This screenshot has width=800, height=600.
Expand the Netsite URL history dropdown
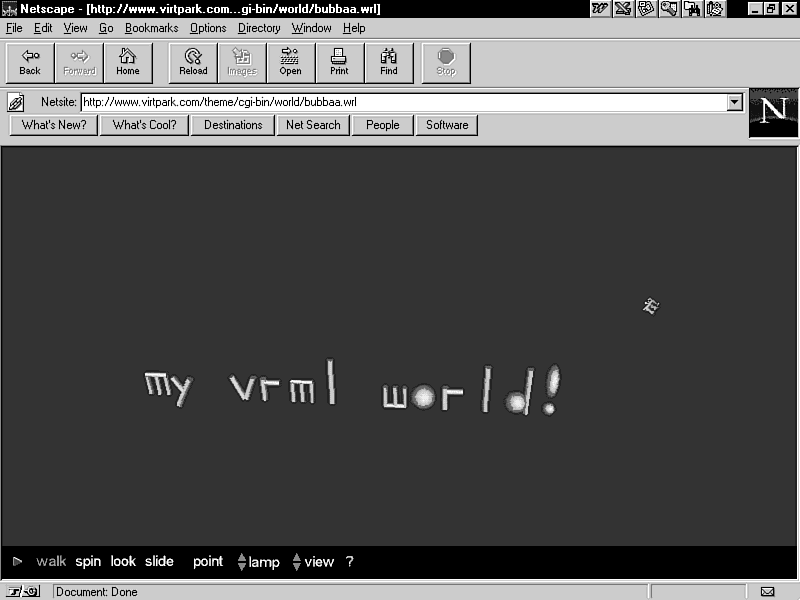[735, 102]
